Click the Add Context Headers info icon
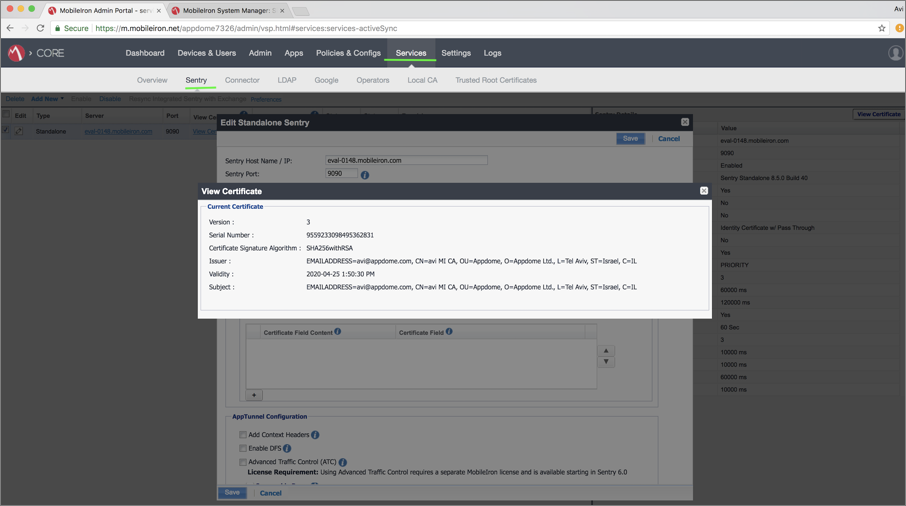Screen dimensions: 906x506 click(315, 435)
